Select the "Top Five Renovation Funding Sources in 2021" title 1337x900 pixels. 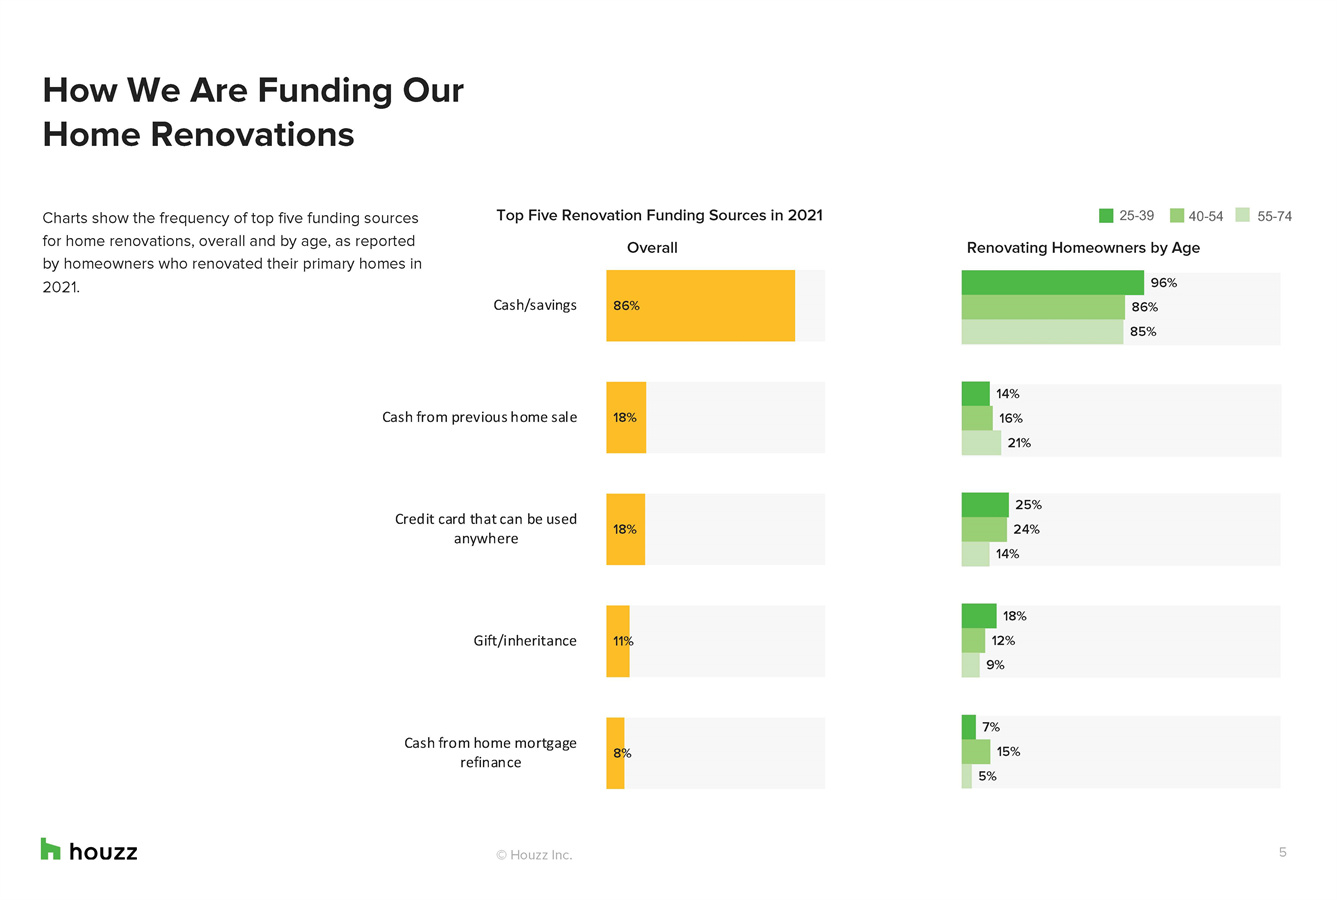click(659, 216)
